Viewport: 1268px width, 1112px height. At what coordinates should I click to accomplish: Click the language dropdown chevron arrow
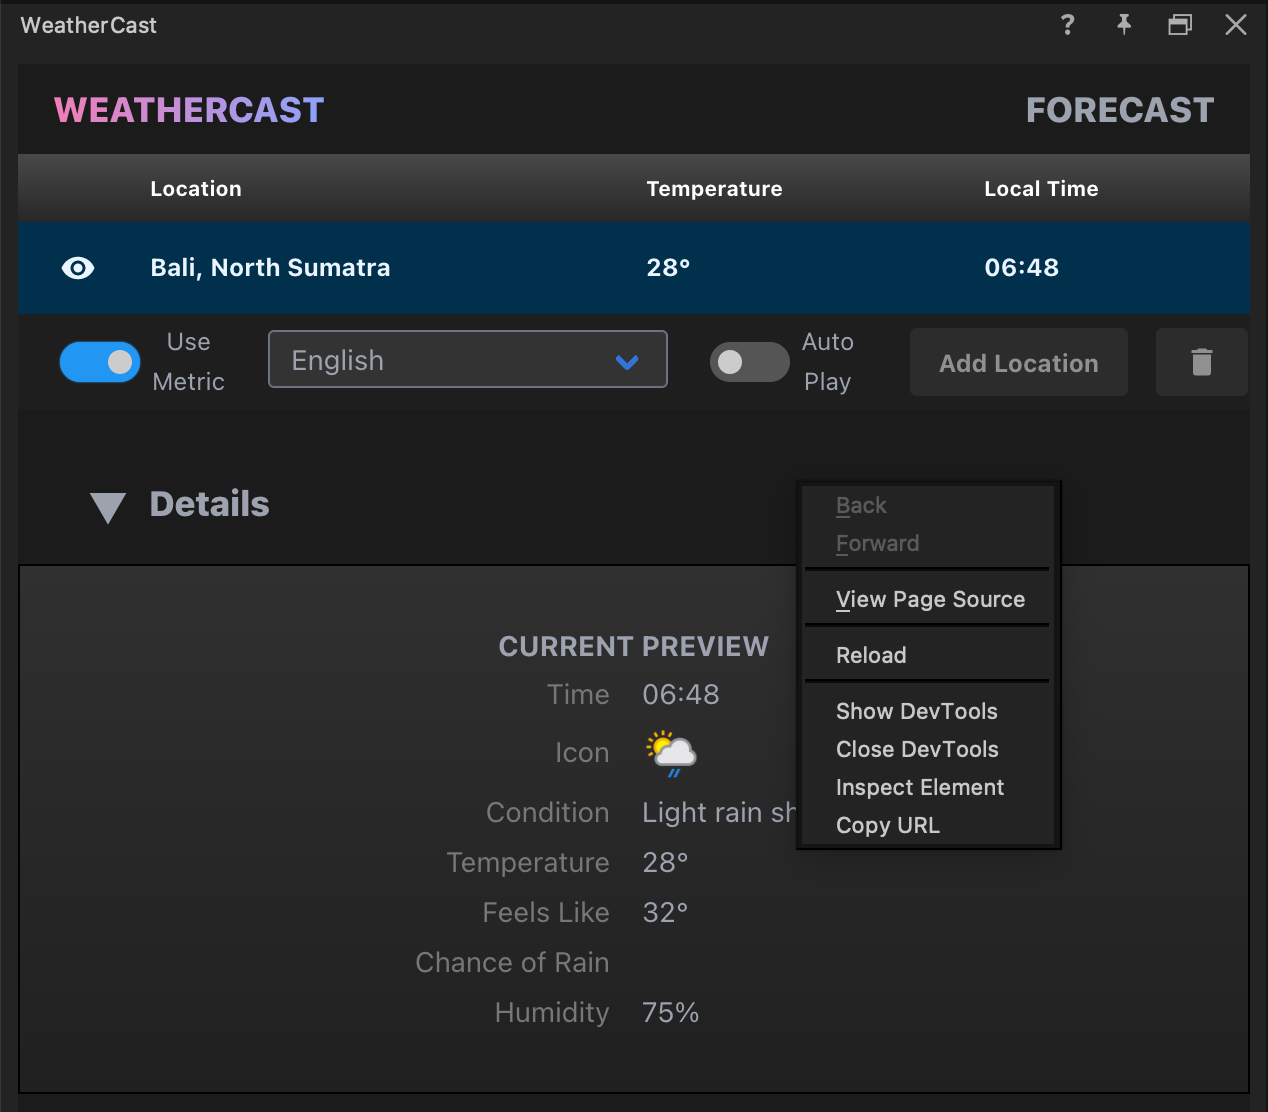click(628, 362)
